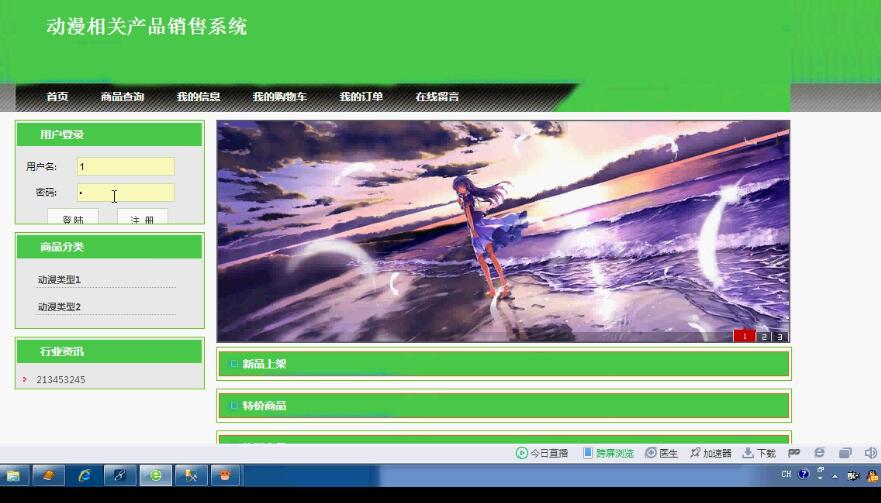Open the pin and tools taskbar app

click(191, 476)
